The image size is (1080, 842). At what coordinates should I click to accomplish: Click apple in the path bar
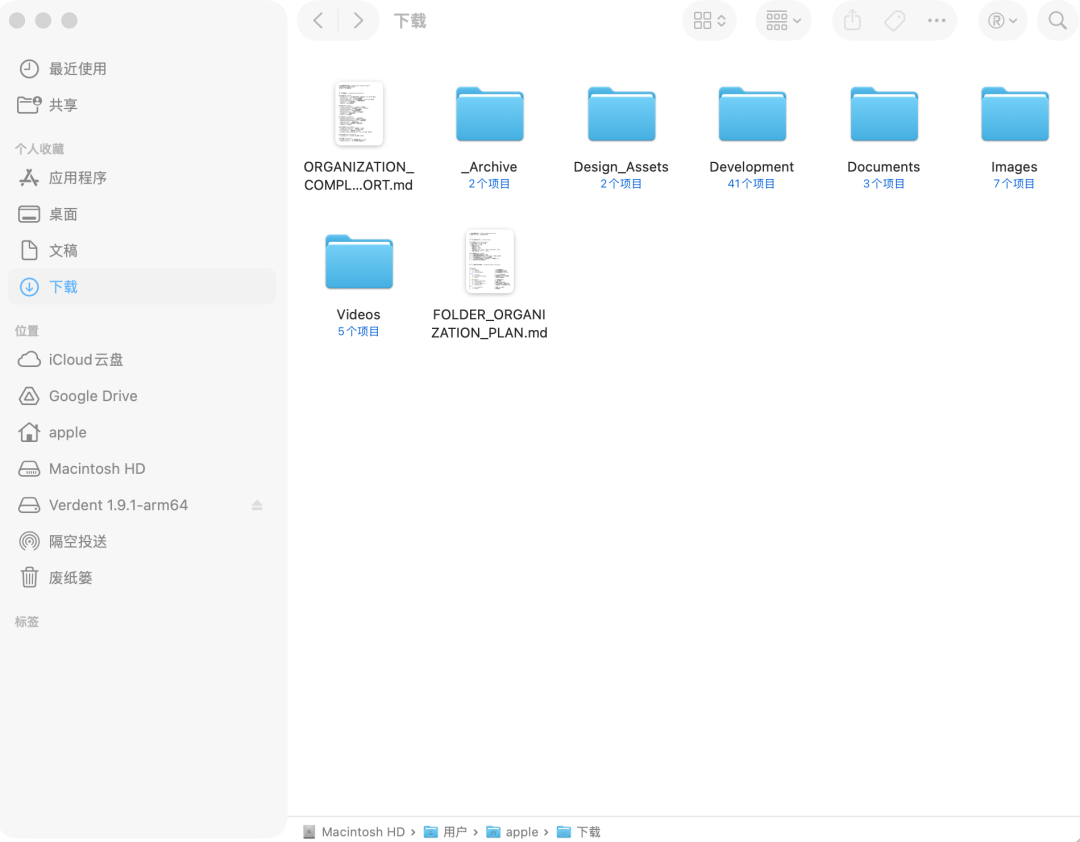tap(521, 832)
